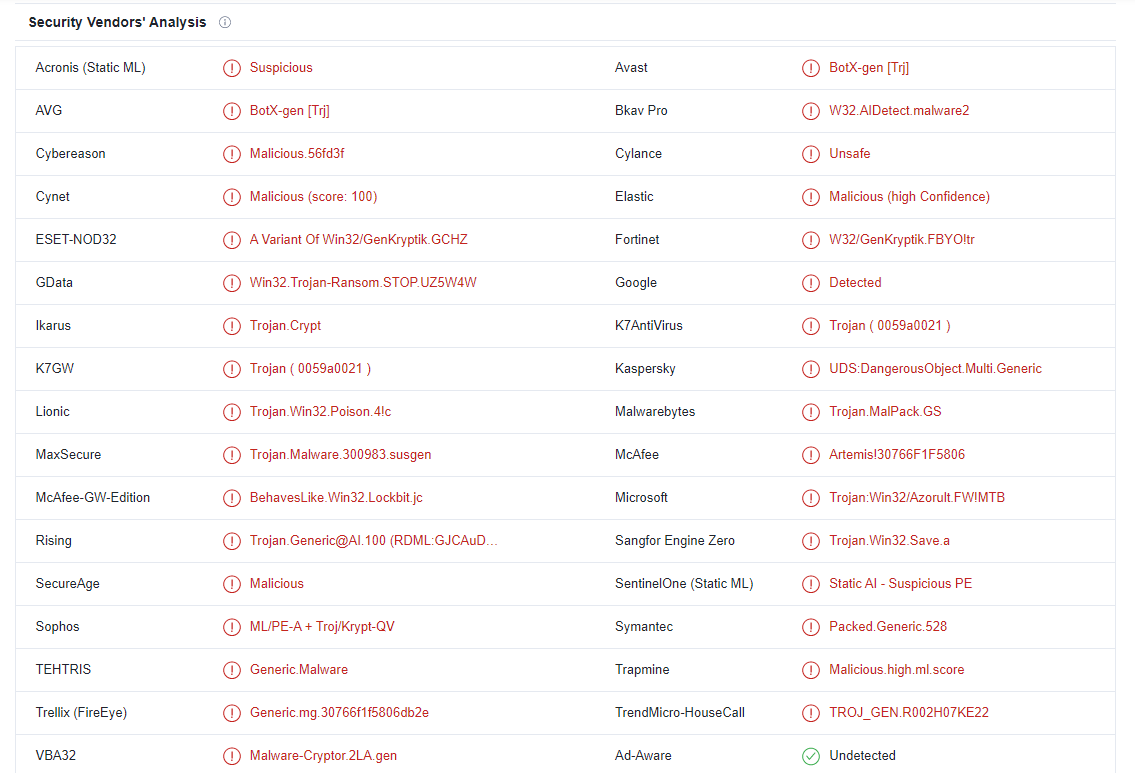Click the warning icon in the Sophos row
The width and height of the screenshot is (1135, 773).
click(232, 627)
